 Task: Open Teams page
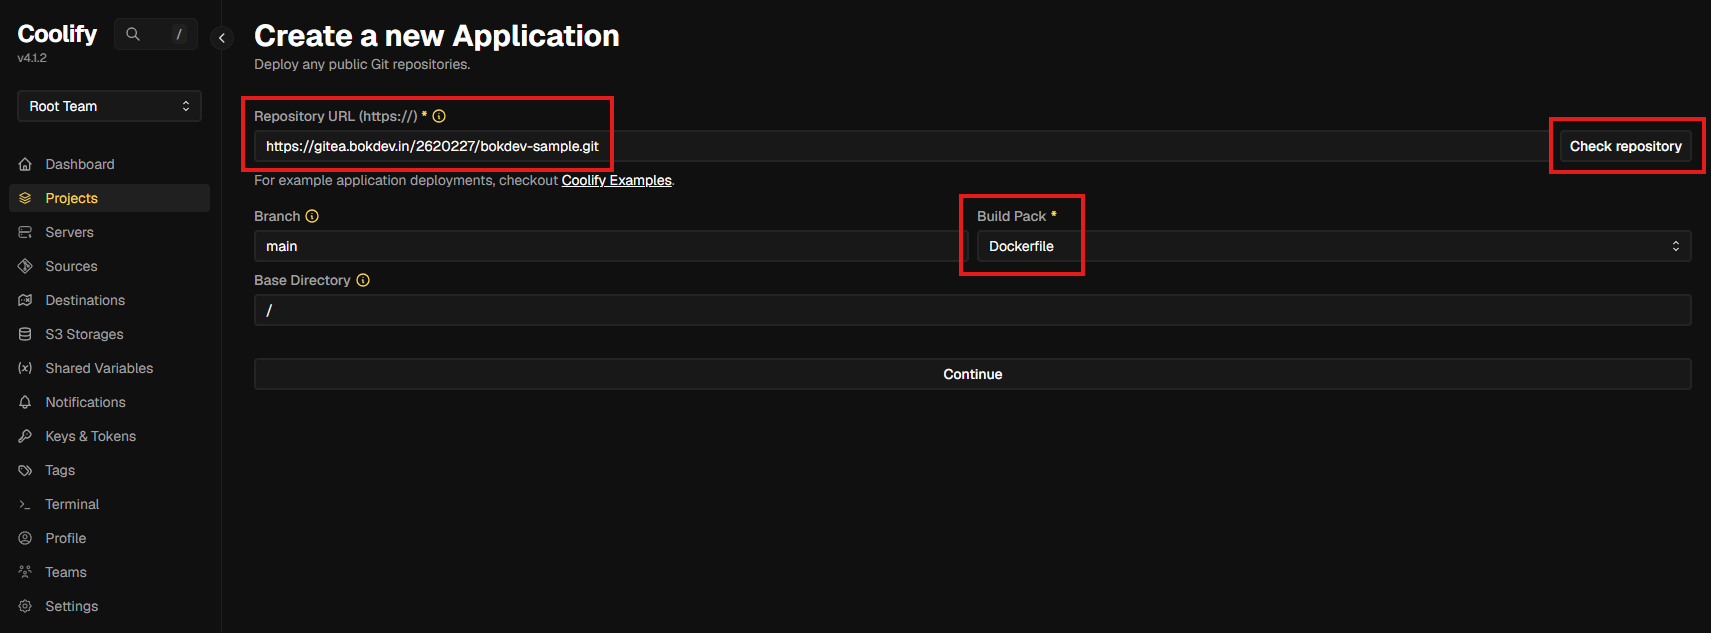coord(109,572)
